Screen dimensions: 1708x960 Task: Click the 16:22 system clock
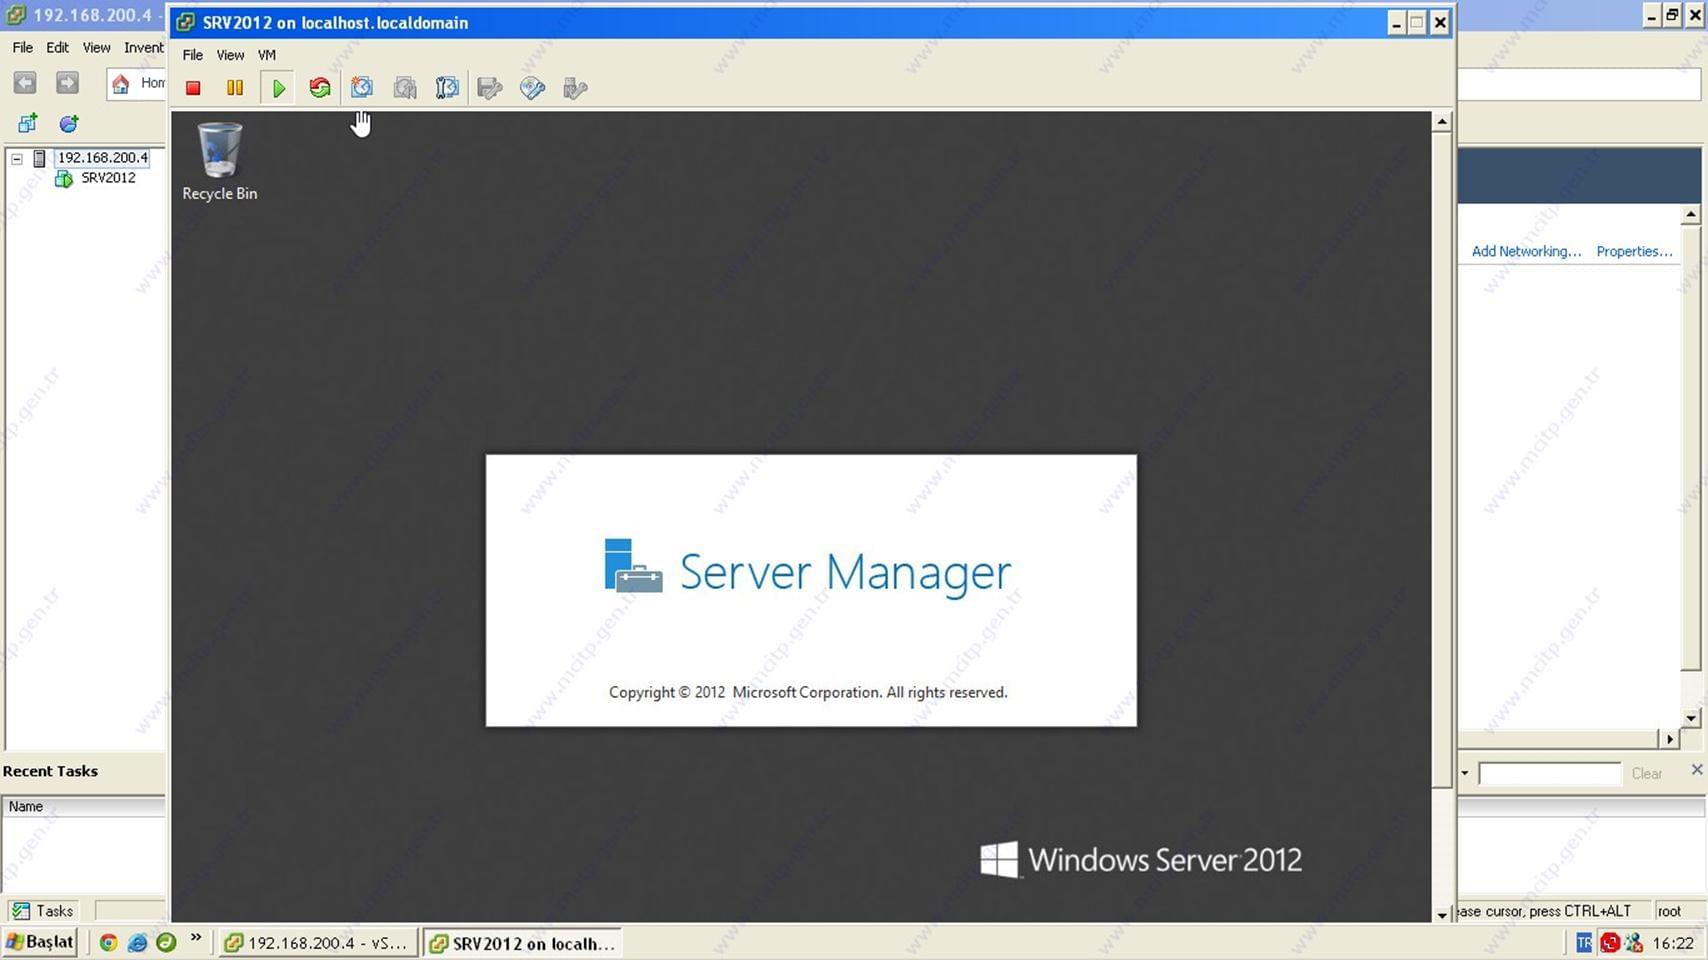[1673, 942]
